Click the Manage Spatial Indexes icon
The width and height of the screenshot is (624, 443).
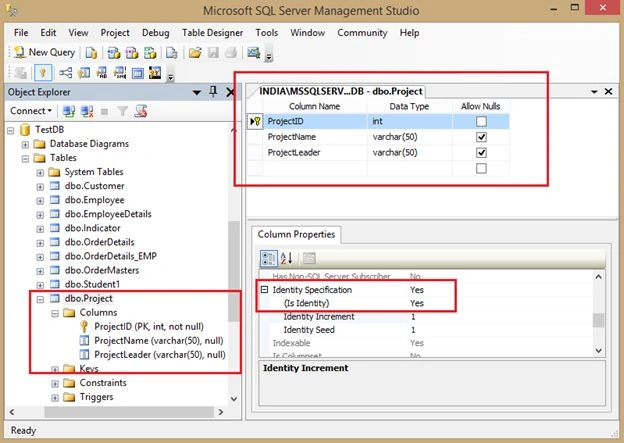tap(155, 73)
